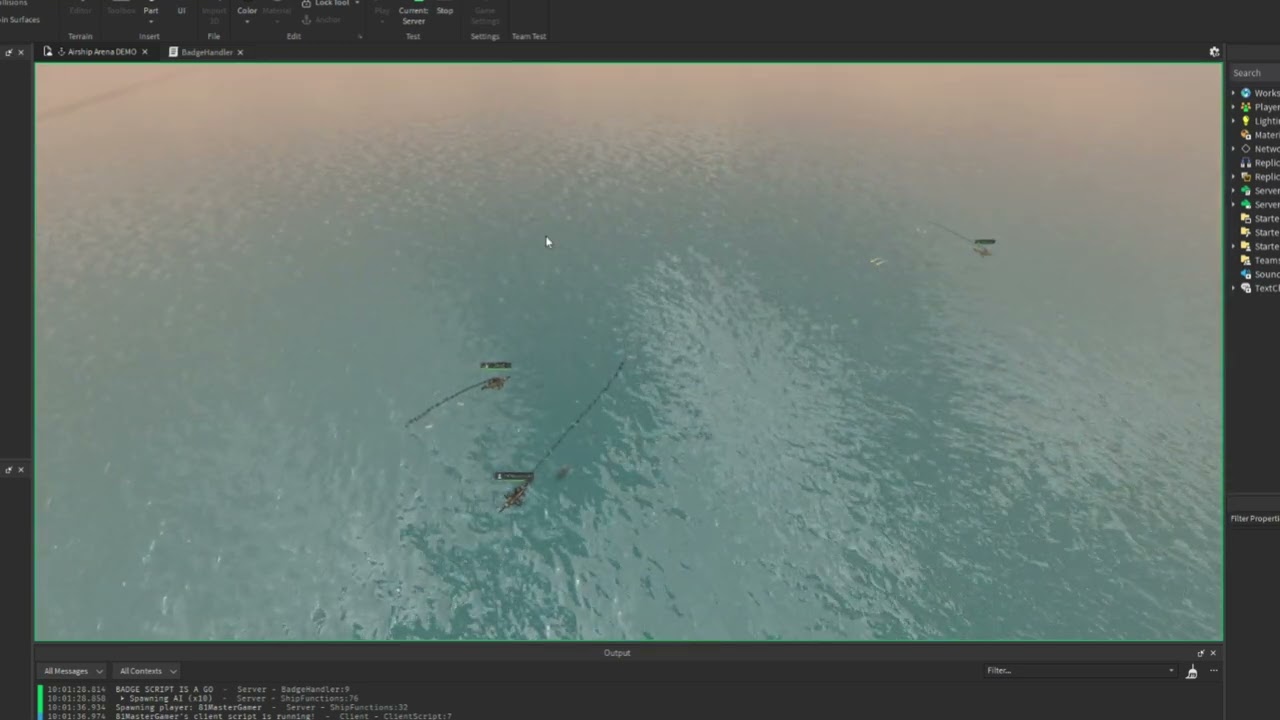
Task: Open the viewport settings gear icon
Action: (x=1214, y=52)
